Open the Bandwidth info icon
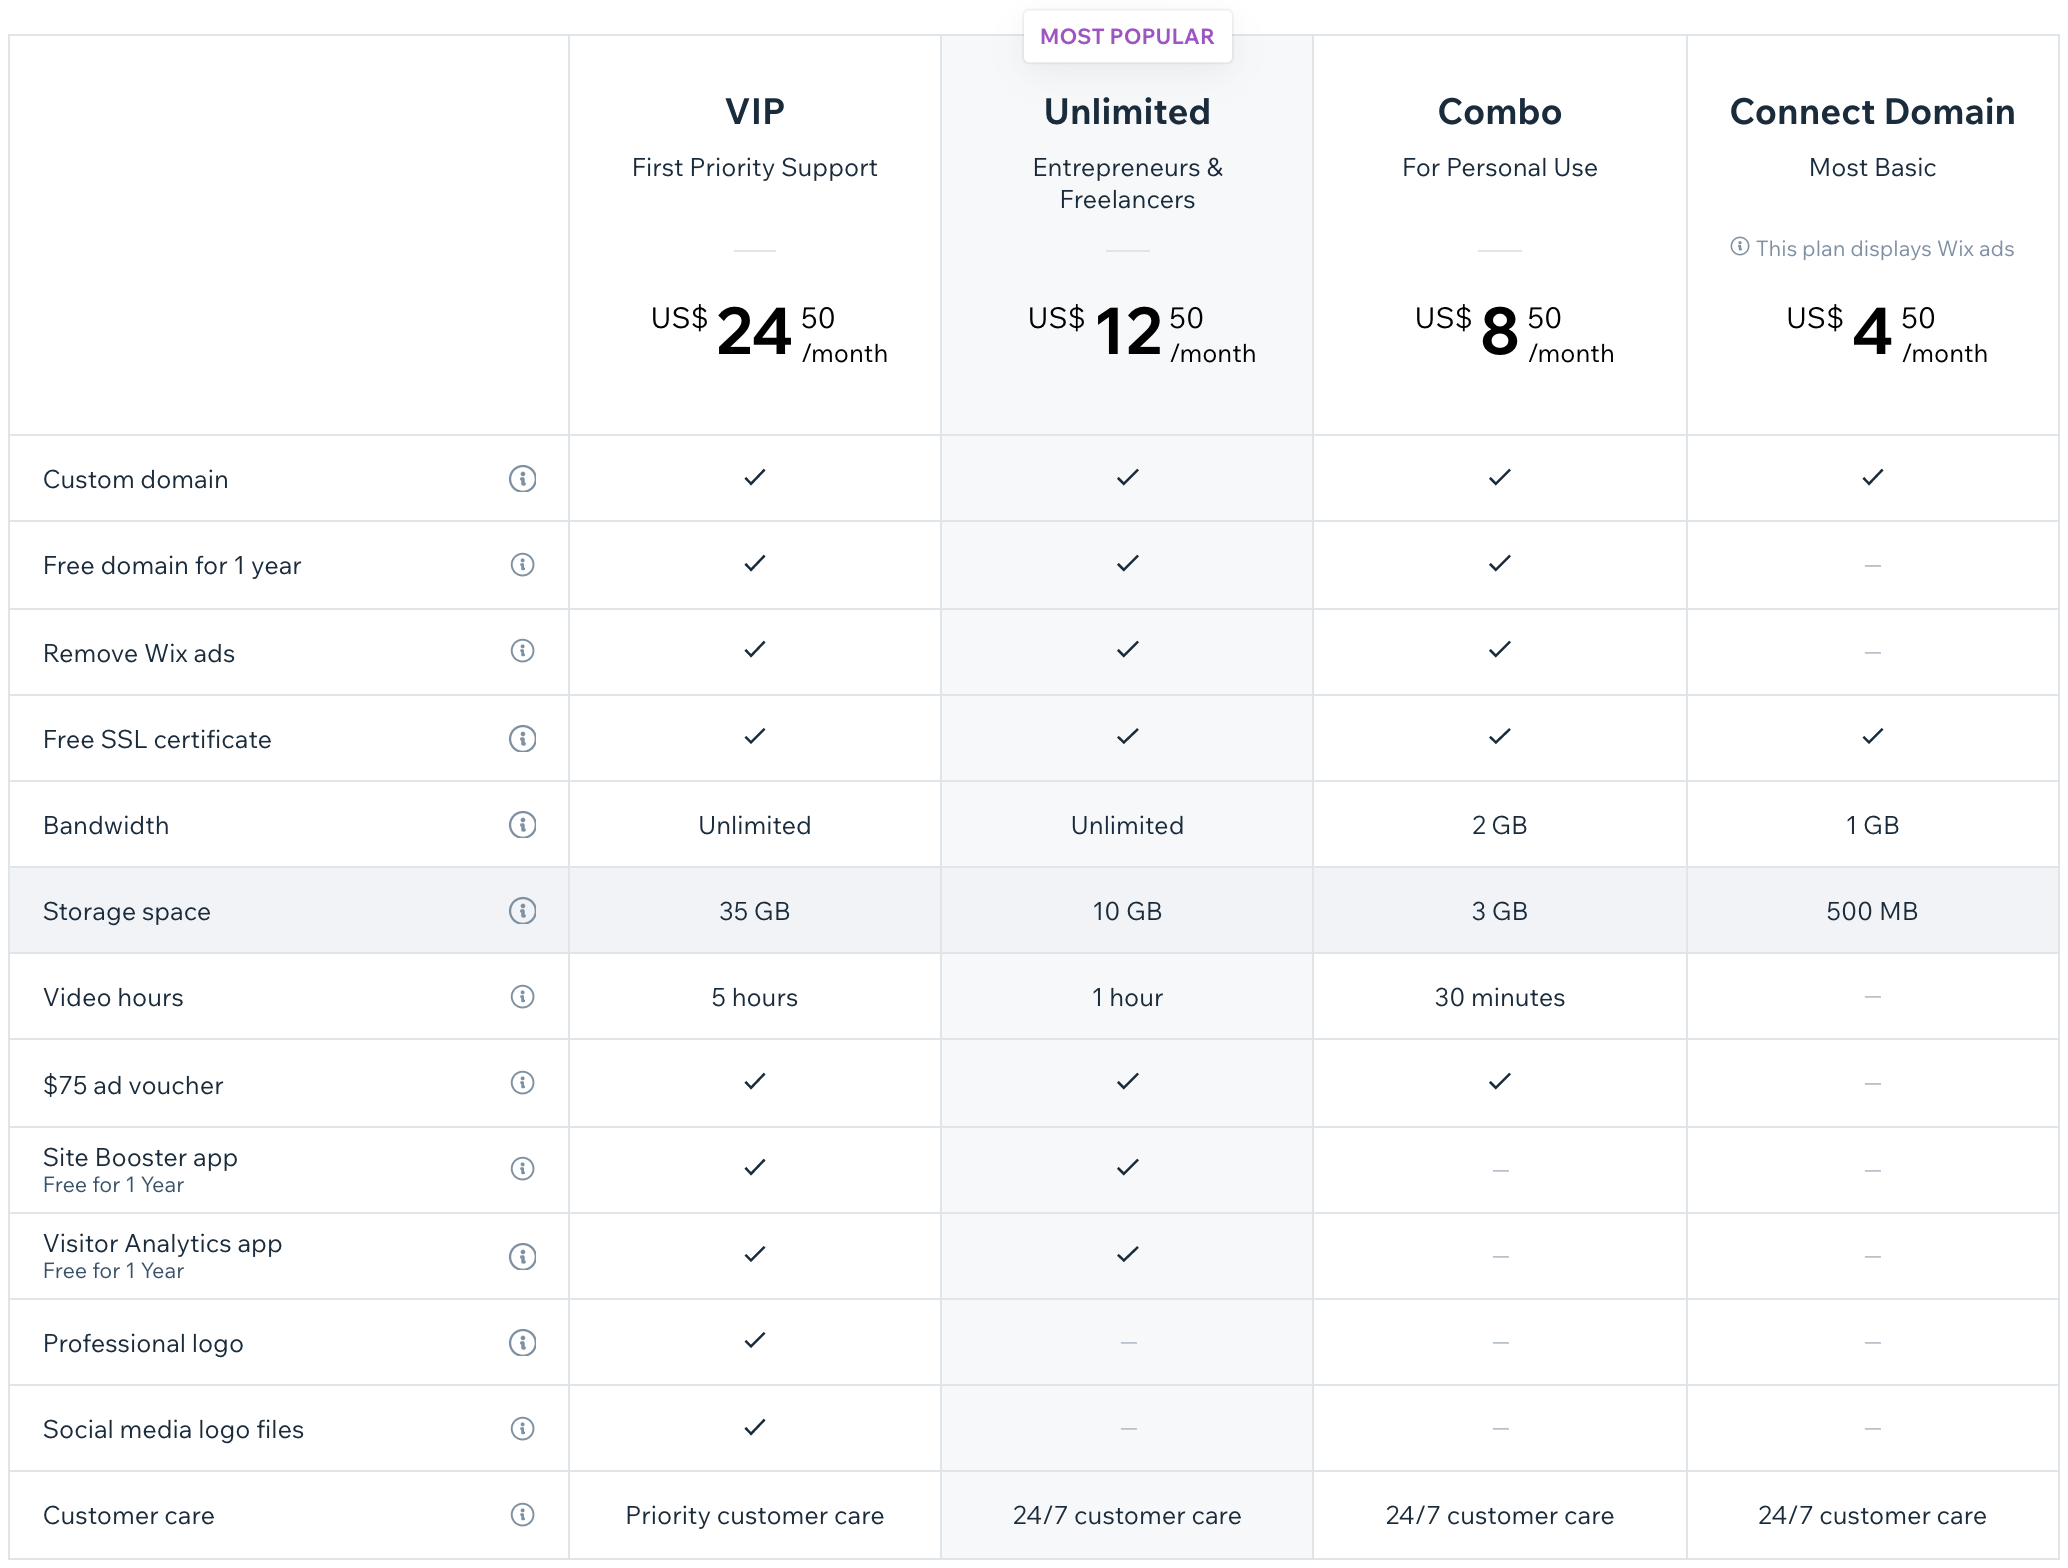Image resolution: width=2068 pixels, height=1568 pixels. [522, 825]
